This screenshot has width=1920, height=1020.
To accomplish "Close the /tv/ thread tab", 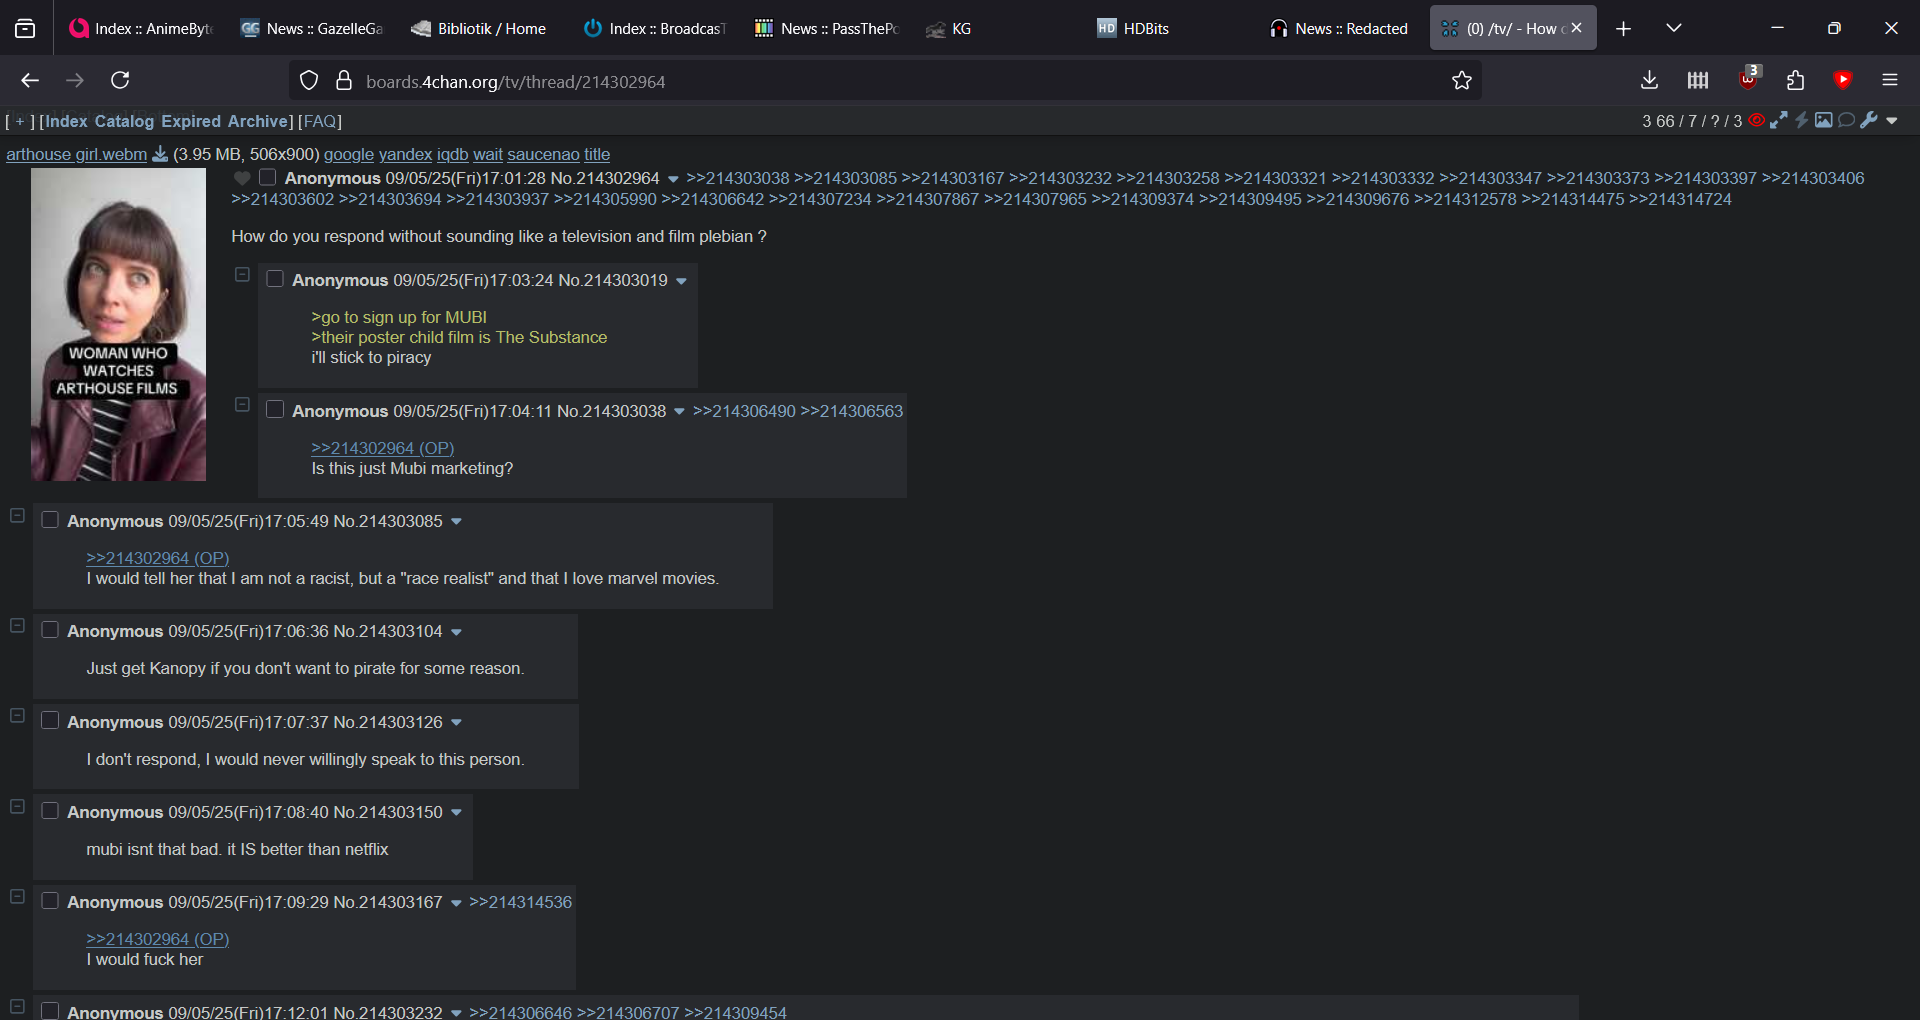I will tap(1577, 28).
